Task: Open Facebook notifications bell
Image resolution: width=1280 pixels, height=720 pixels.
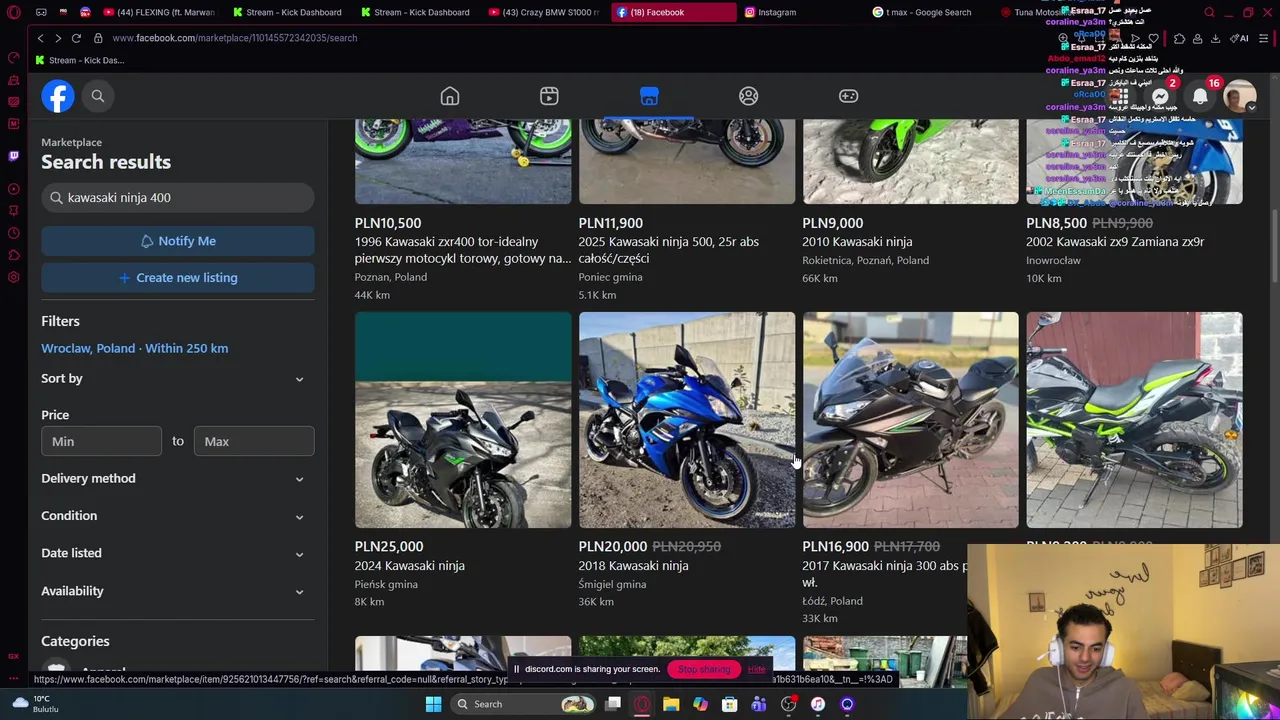Action: tap(1200, 97)
